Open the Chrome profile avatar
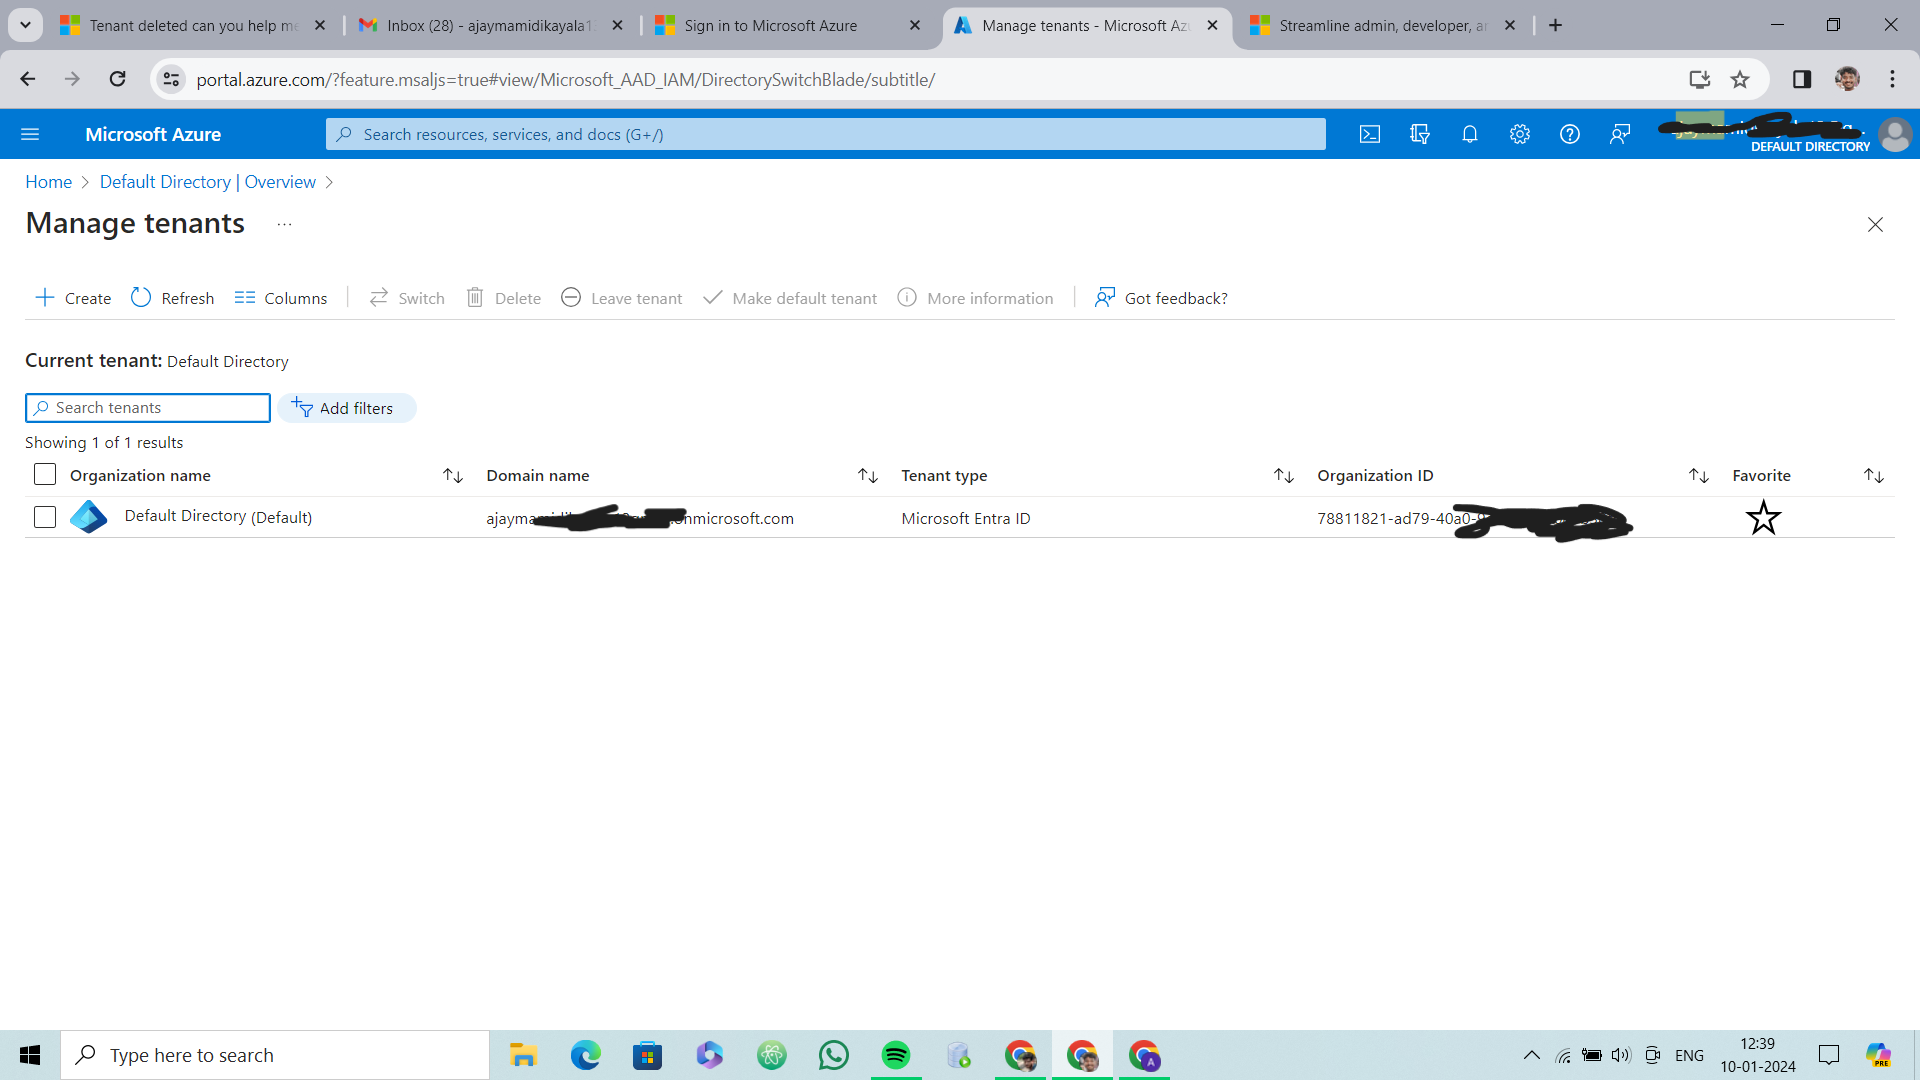The image size is (1920, 1080). coord(1847,79)
